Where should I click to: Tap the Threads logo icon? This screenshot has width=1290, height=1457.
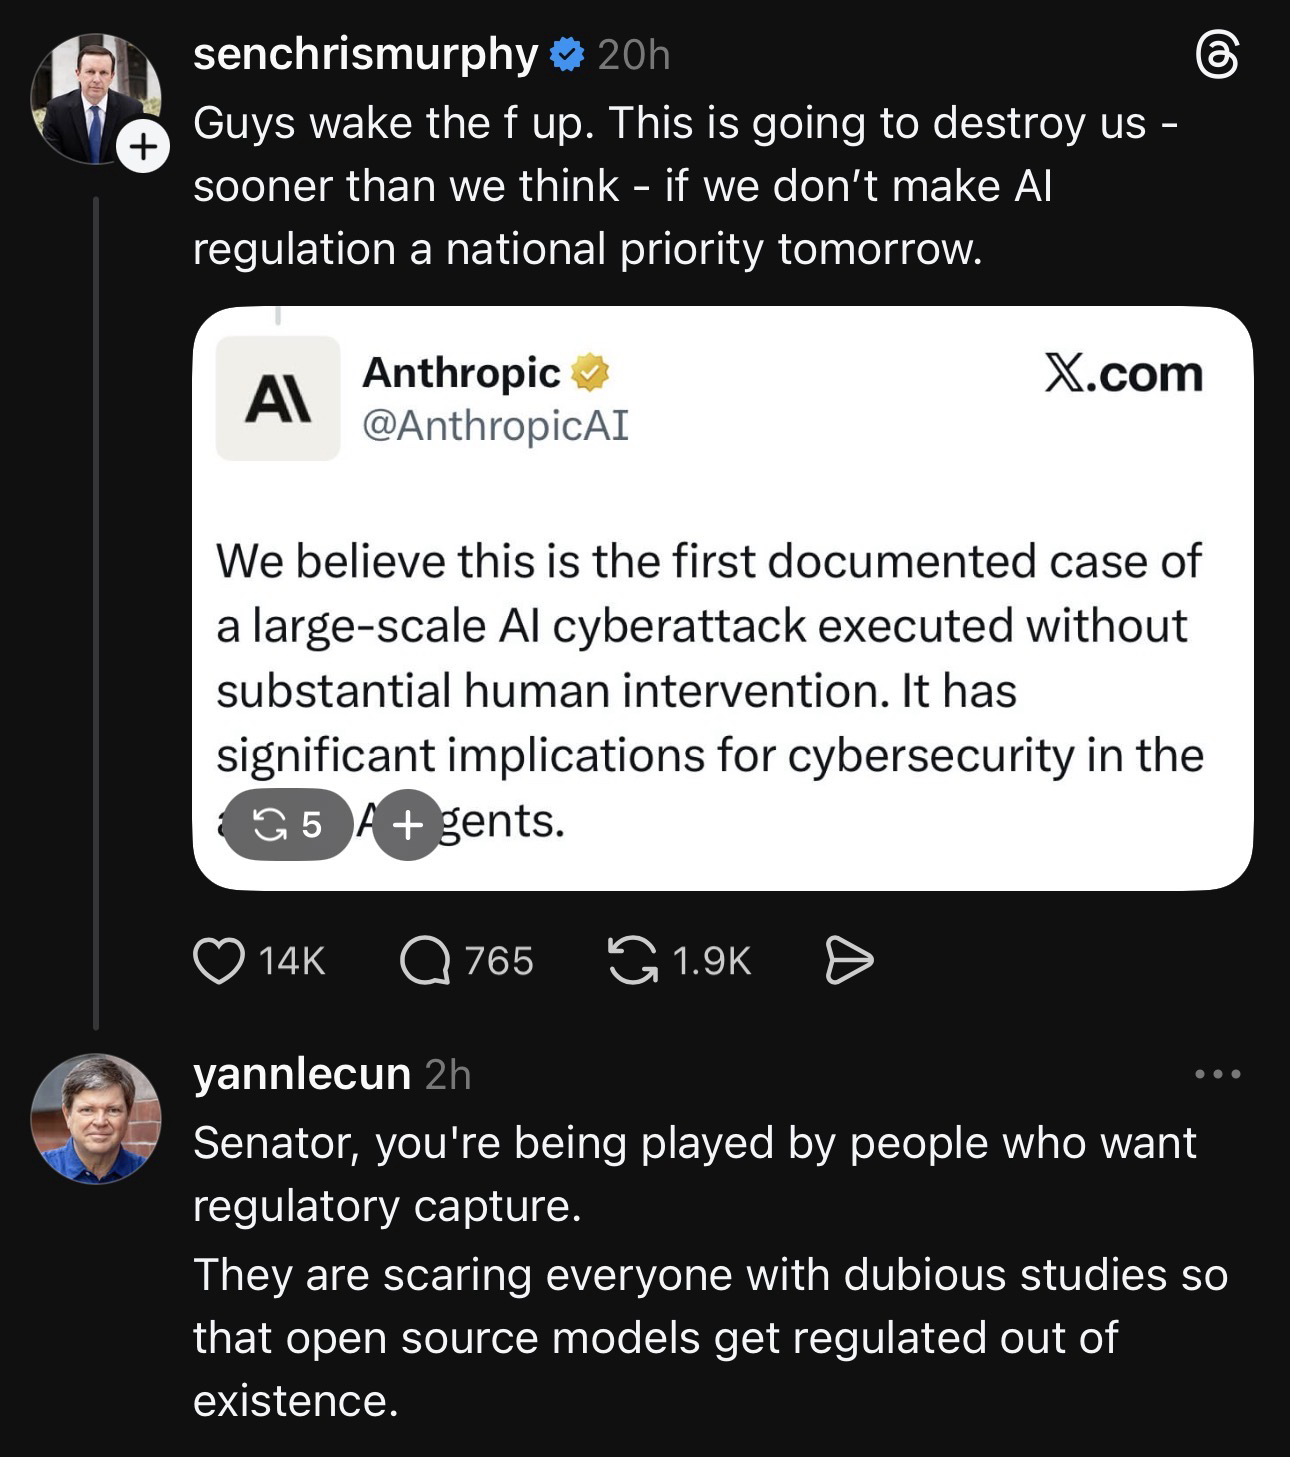tap(1217, 55)
